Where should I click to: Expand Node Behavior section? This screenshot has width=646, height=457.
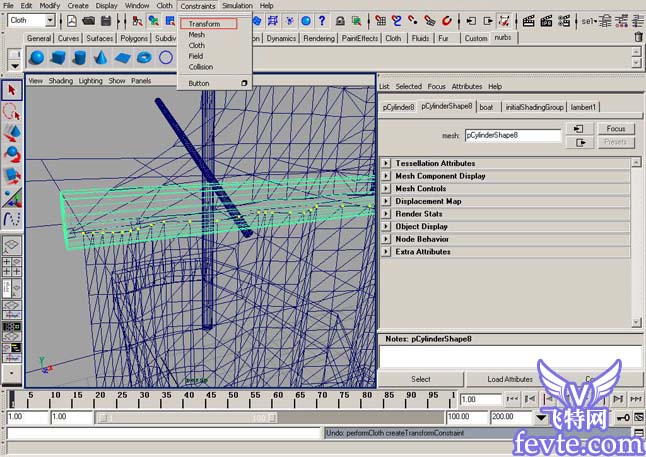(x=386, y=239)
